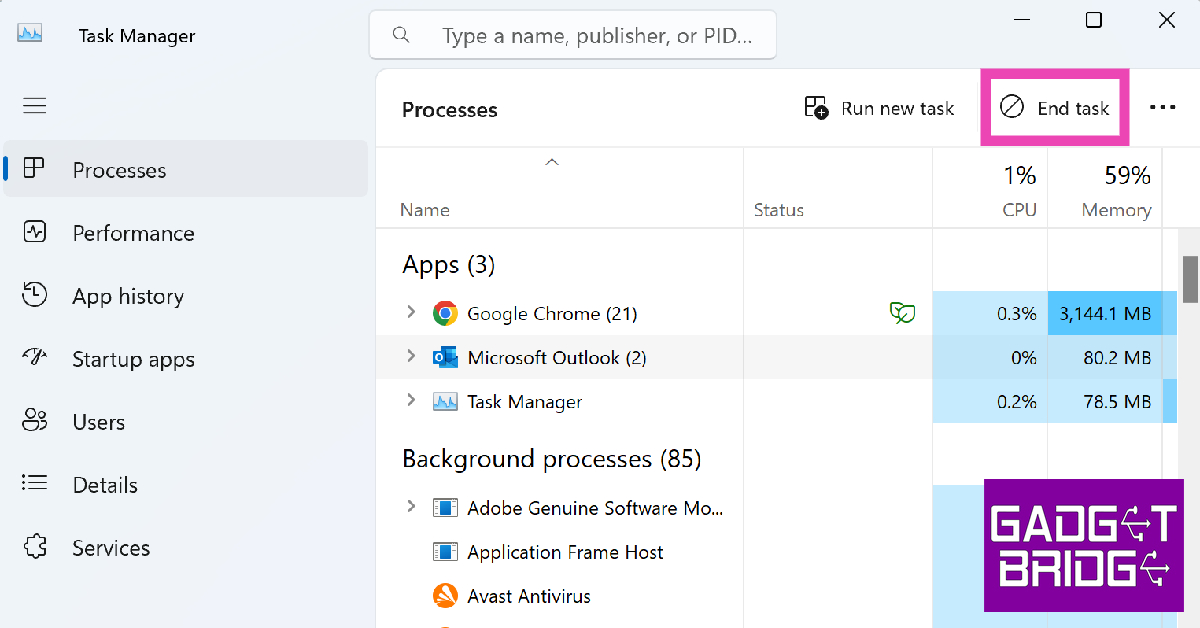Click the Run new task button
This screenshot has height=628, width=1200.
tap(880, 108)
